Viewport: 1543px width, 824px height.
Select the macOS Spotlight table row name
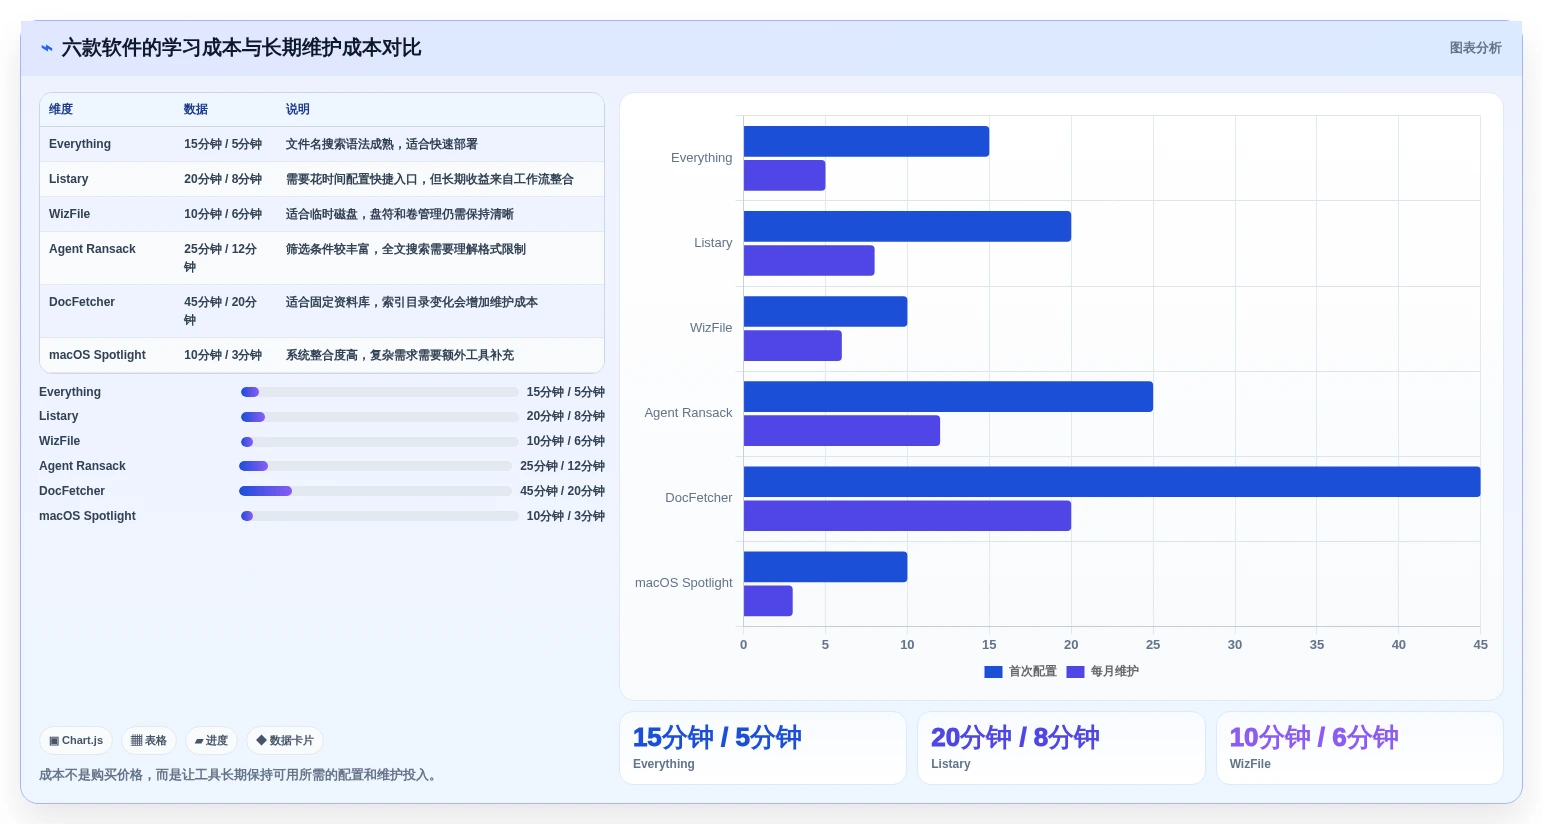coord(97,355)
